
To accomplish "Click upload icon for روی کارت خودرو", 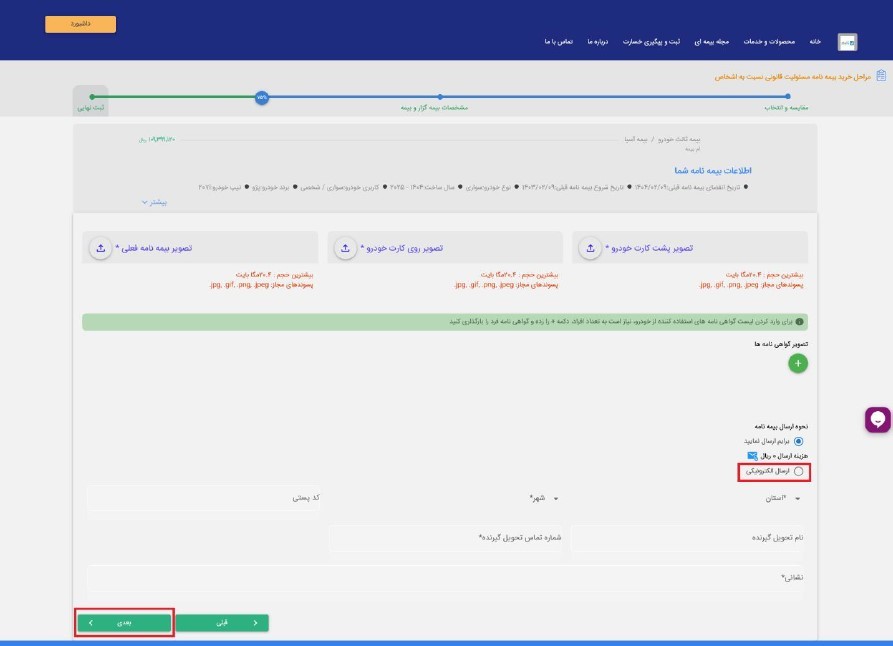I will tap(345, 247).
